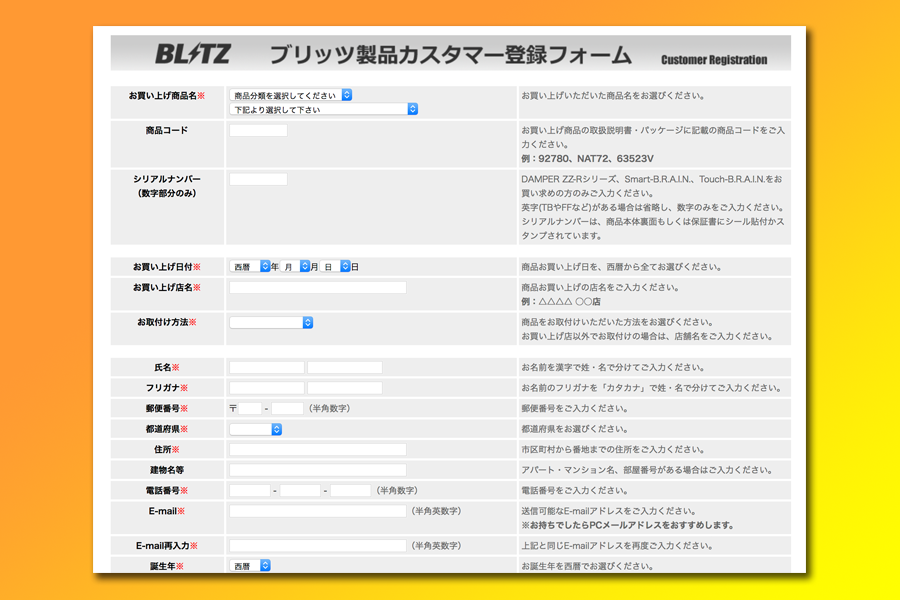Open the 誕生年 西暦 birth year dropdown
900x600 pixels.
(x=250, y=566)
